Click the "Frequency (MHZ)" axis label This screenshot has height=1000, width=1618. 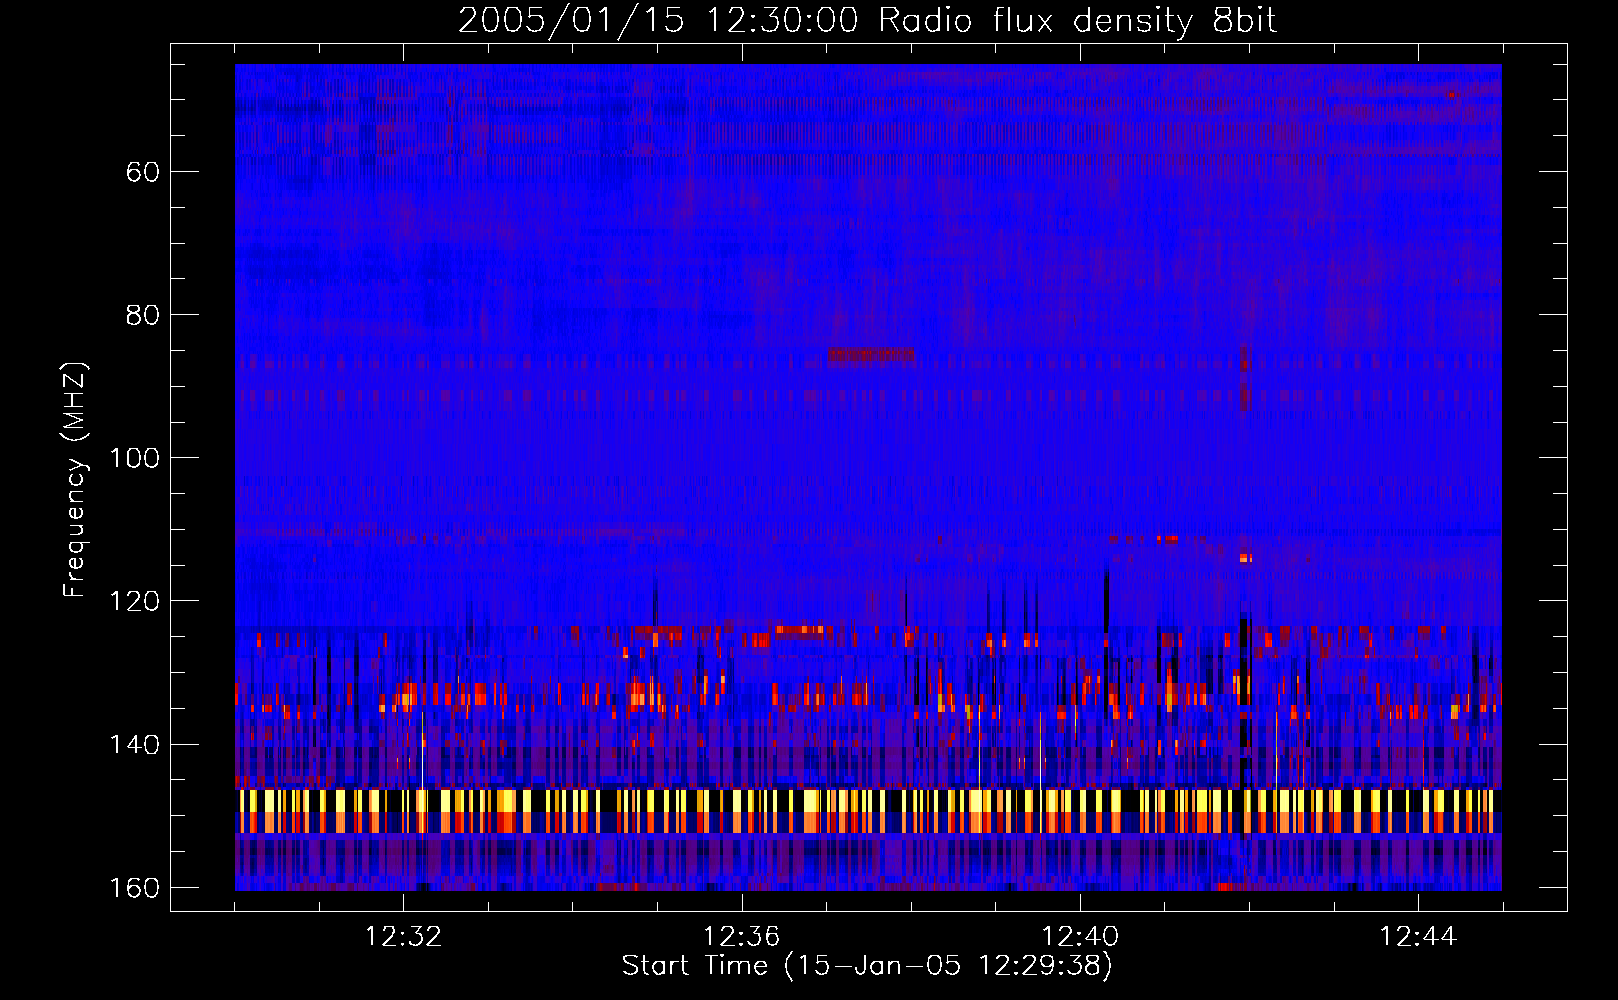pos(75,480)
